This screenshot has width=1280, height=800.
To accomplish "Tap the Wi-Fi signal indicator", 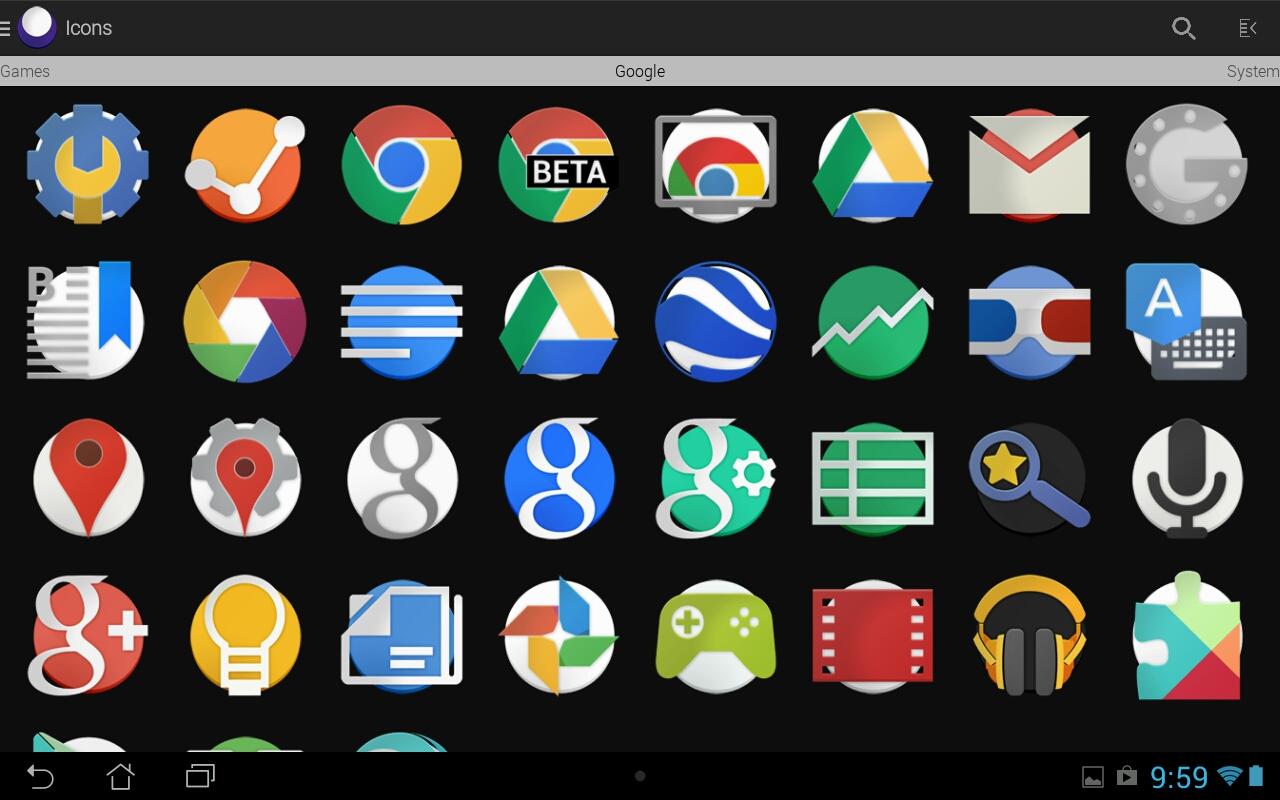I will point(1230,776).
